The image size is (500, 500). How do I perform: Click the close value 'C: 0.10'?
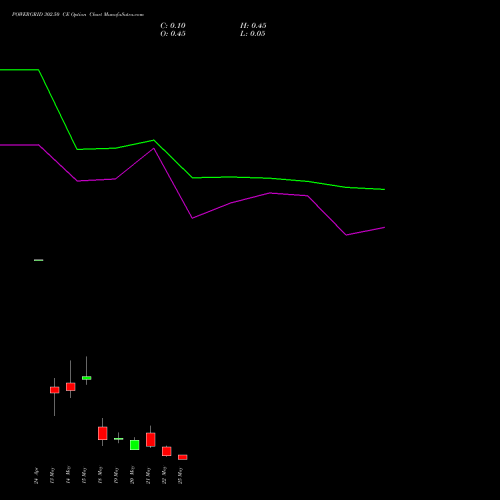tap(173, 26)
